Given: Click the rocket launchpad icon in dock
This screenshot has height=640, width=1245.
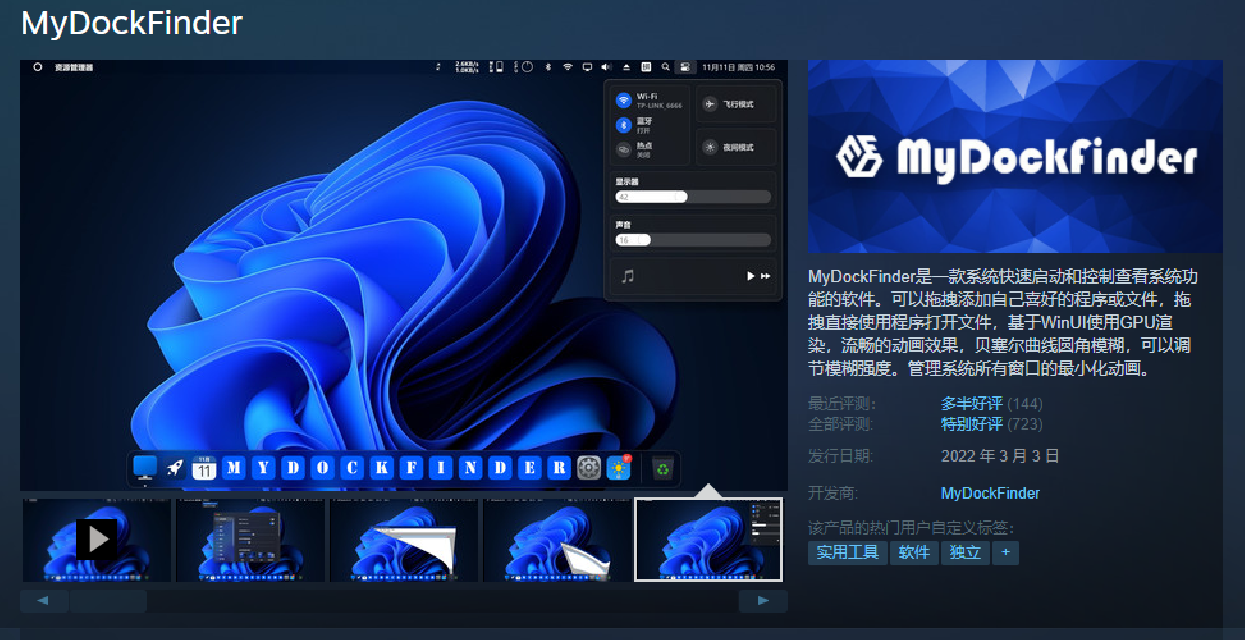Looking at the screenshot, I should pyautogui.click(x=175, y=468).
